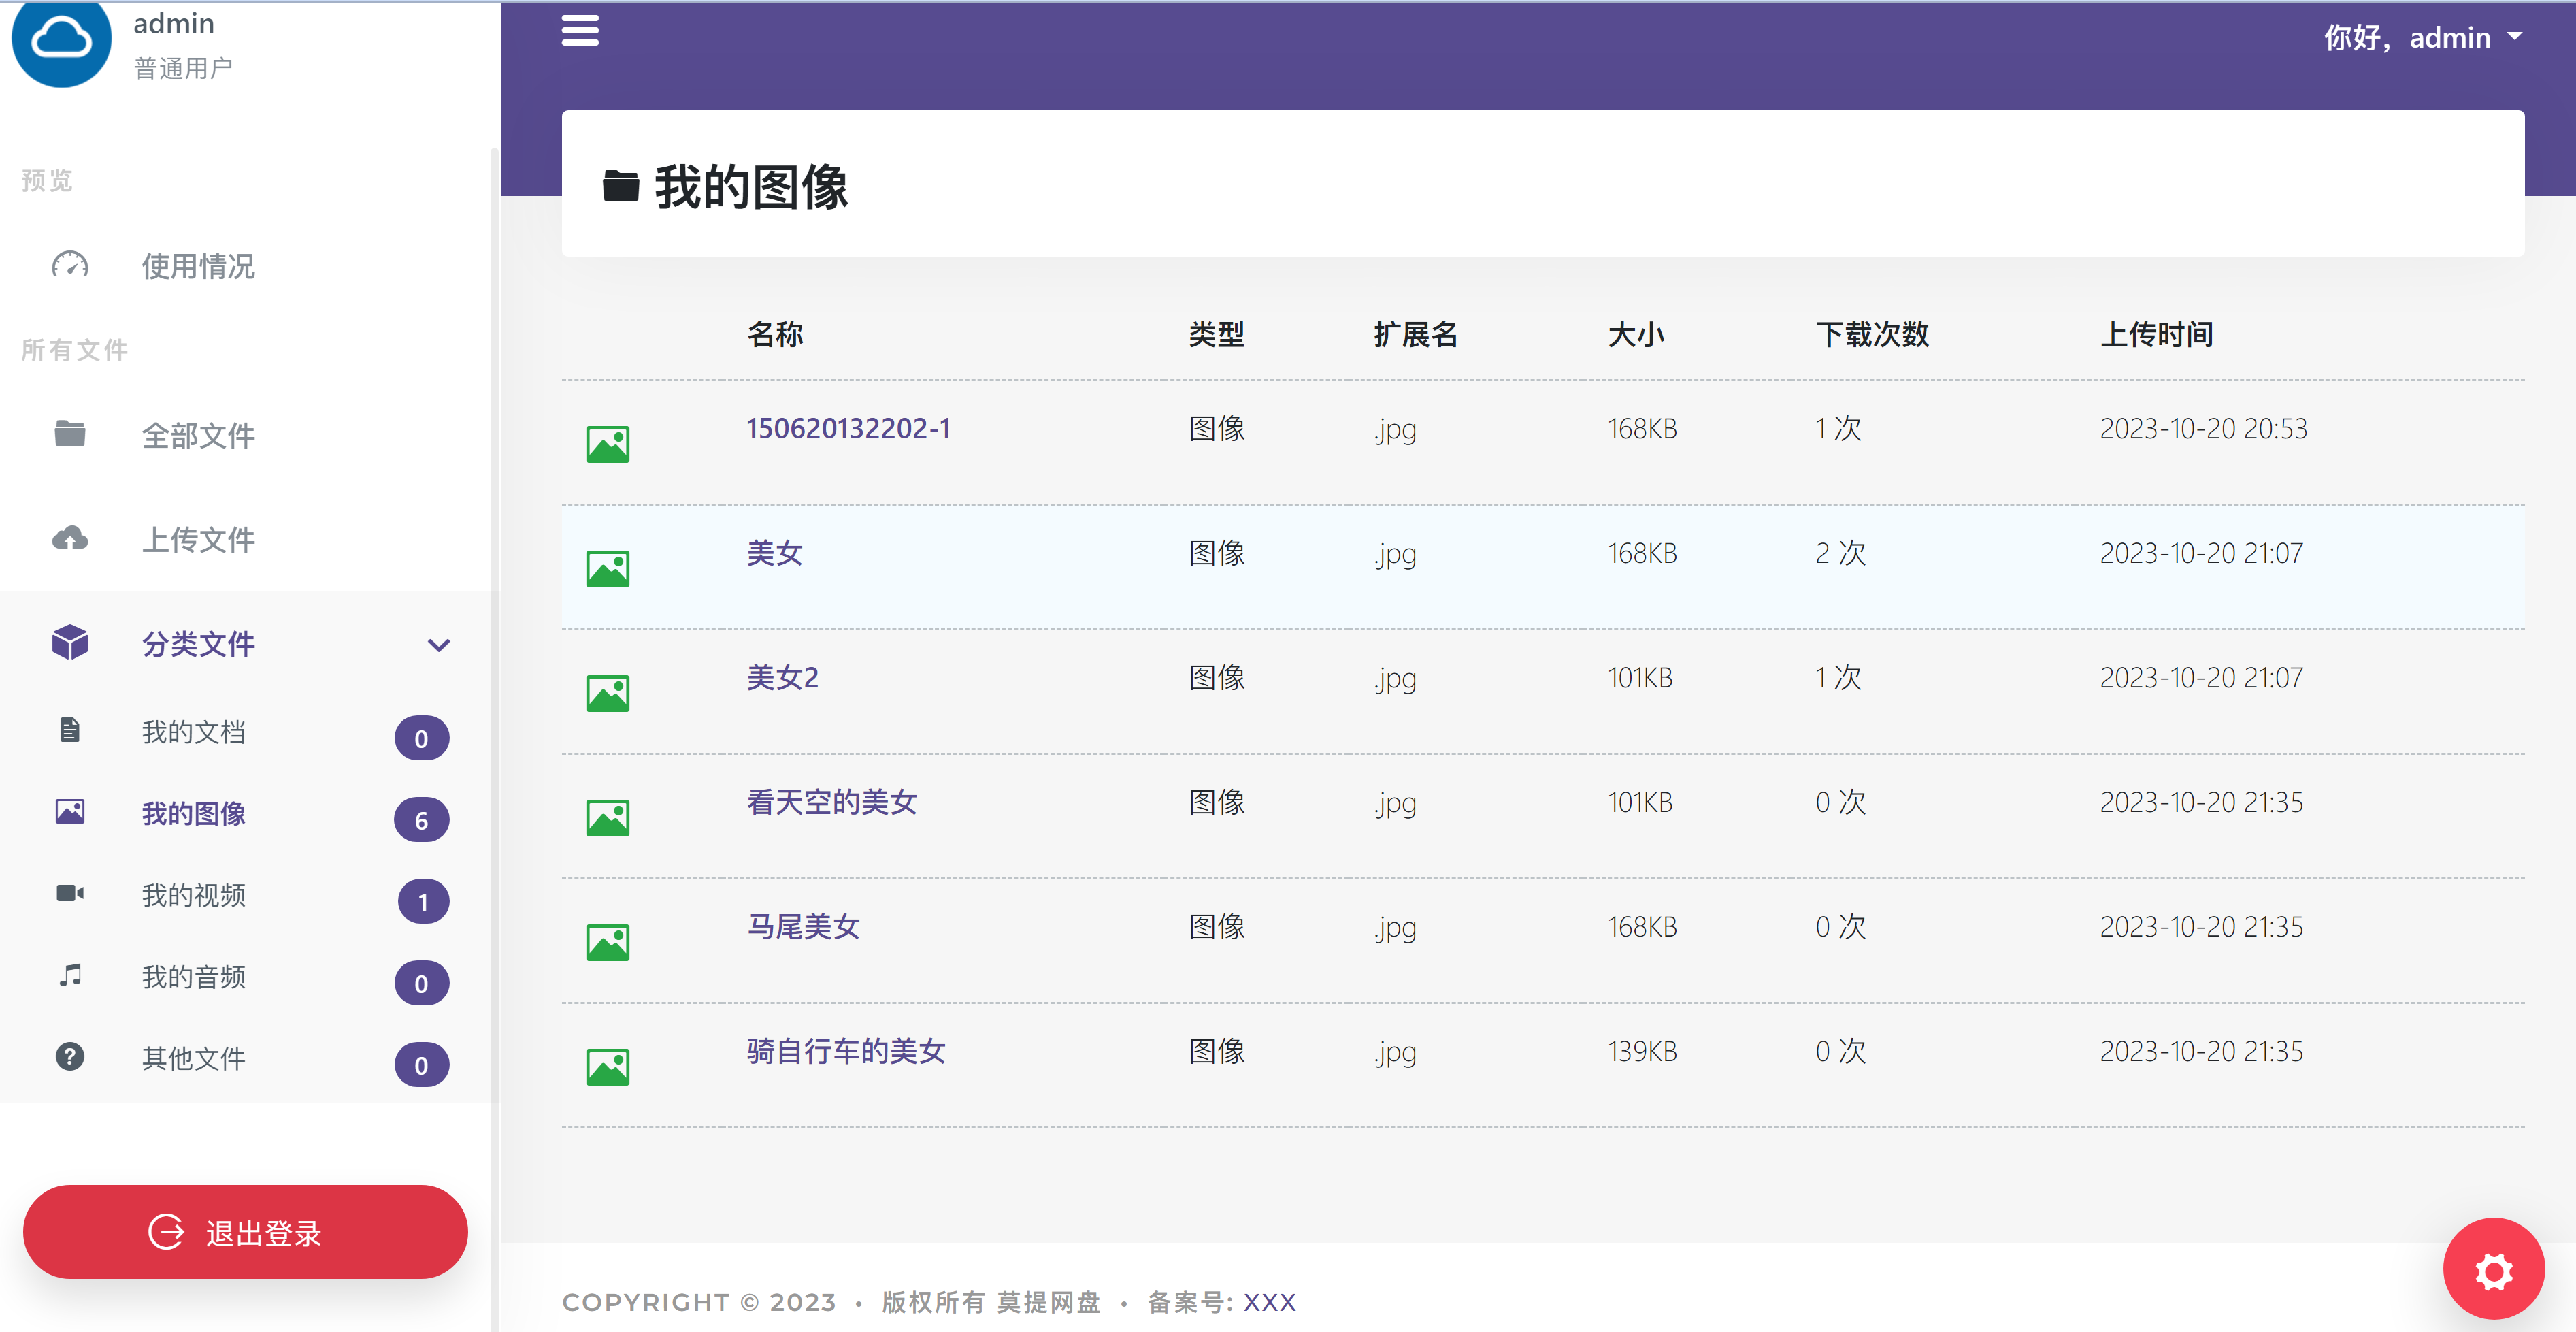Click the 其他文件 question mark icon
2576x1332 pixels.
point(70,1057)
